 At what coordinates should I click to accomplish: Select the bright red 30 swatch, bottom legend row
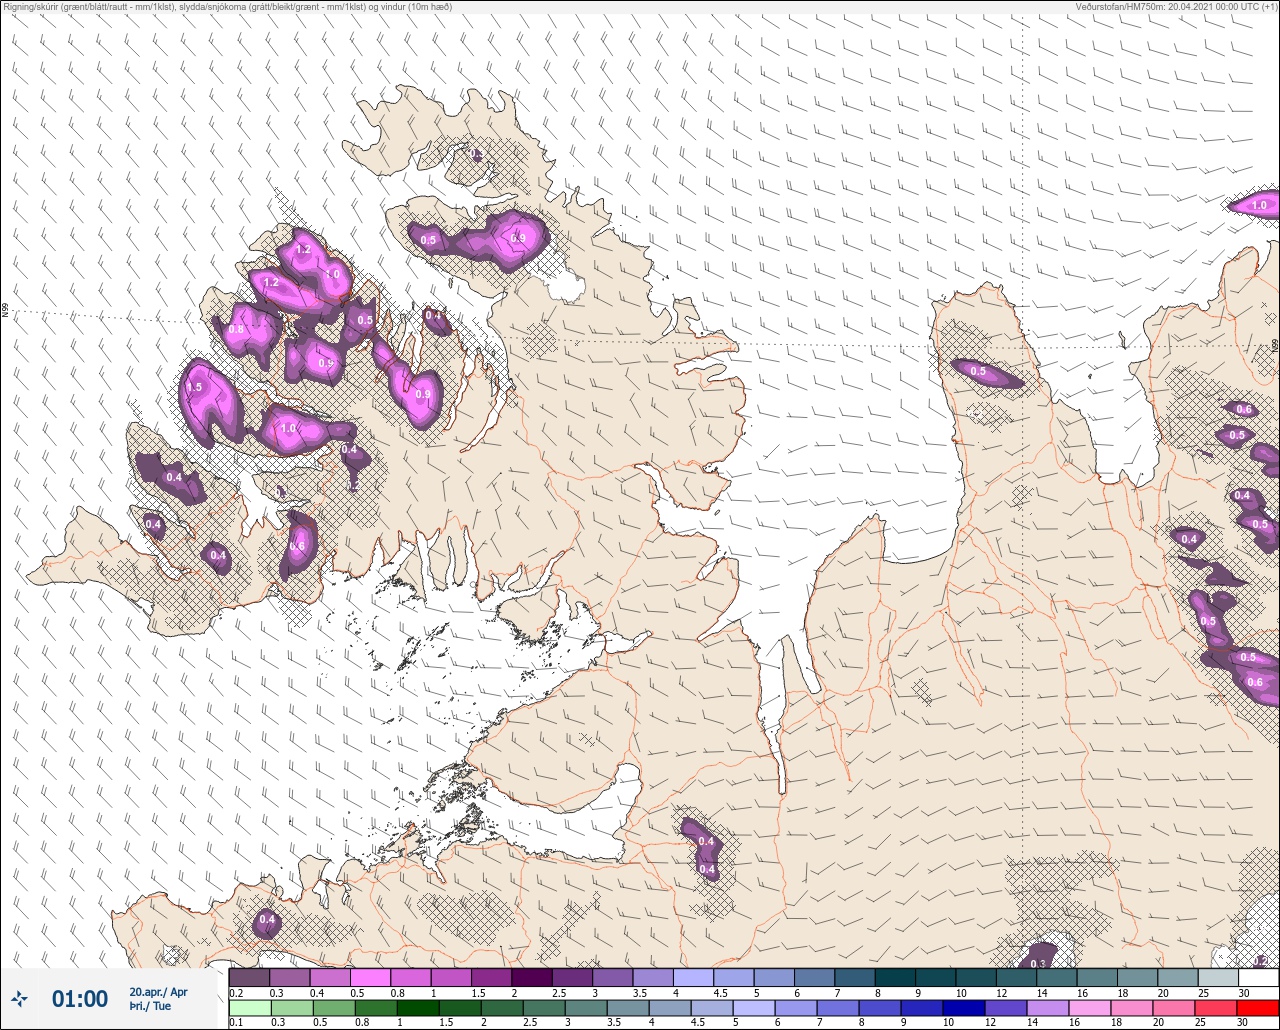1259,1007
